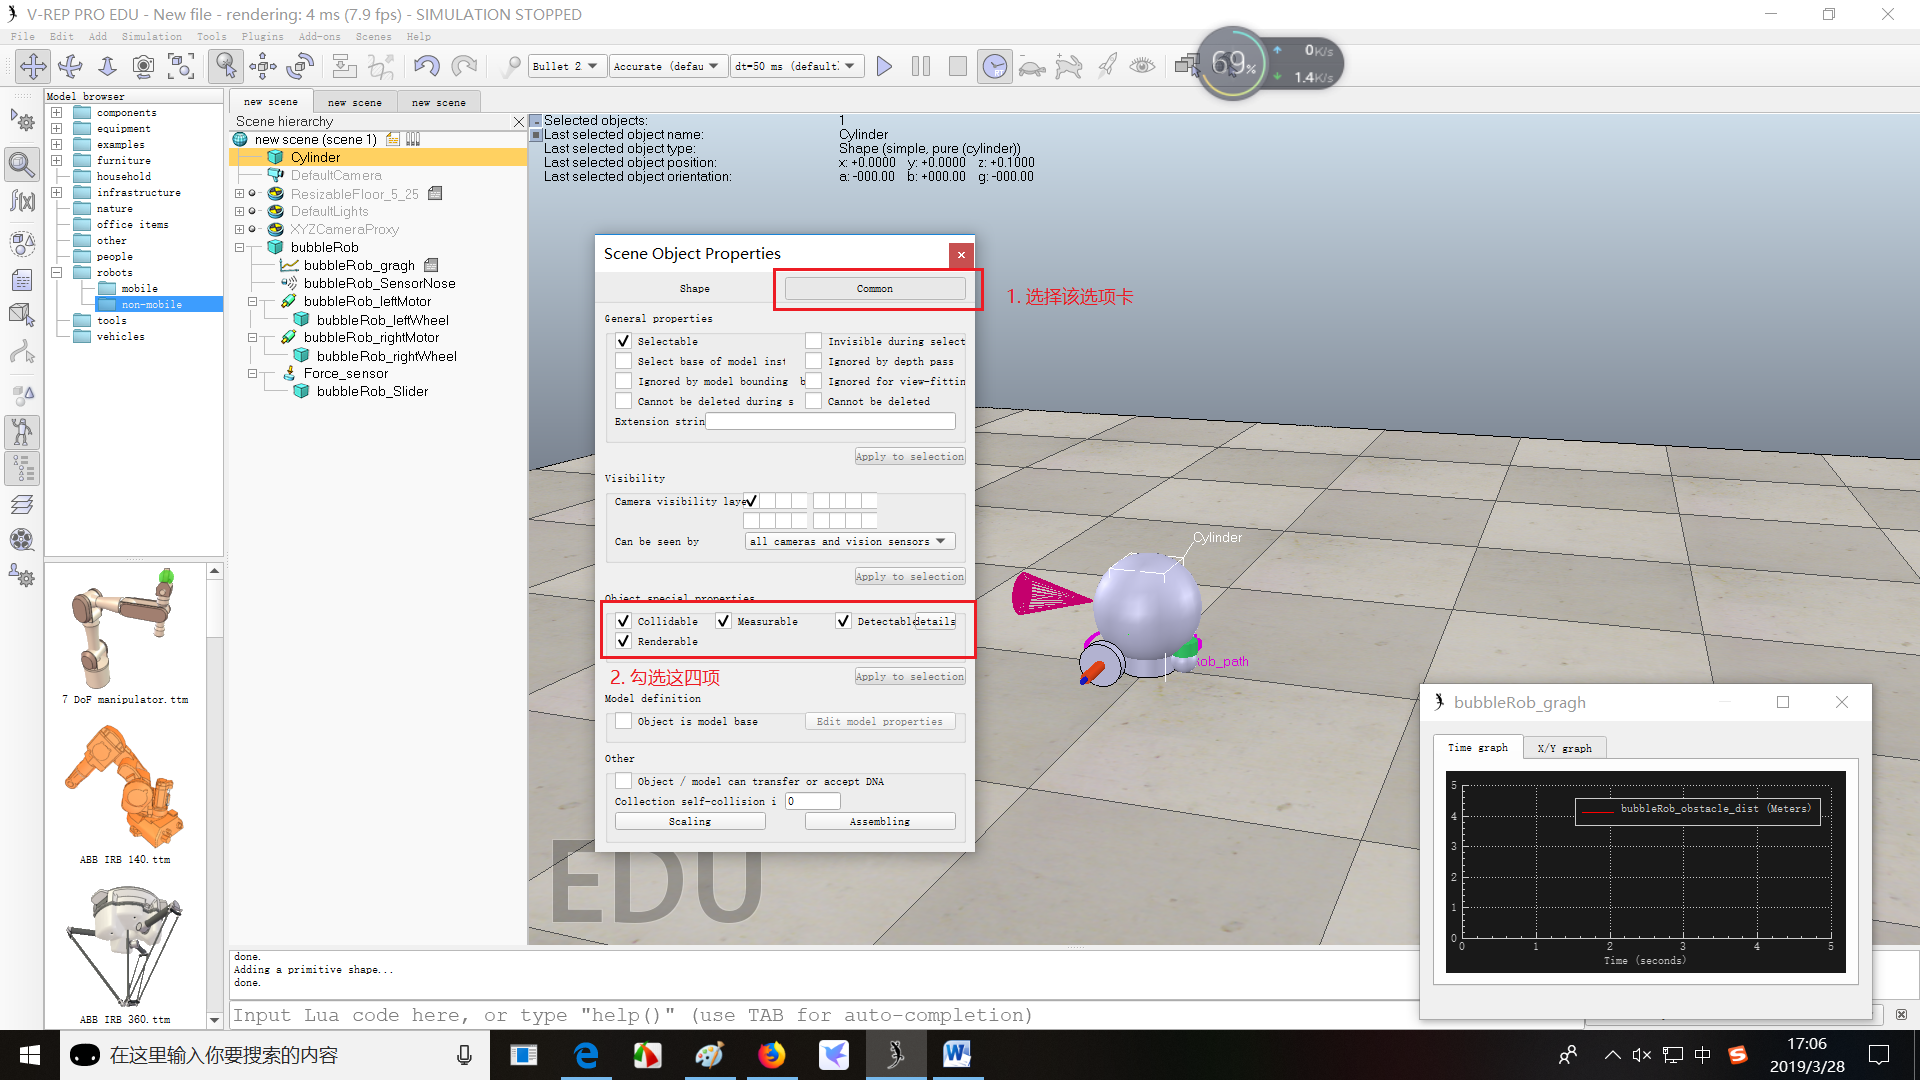Uncheck the Collidable checkbox
The height and width of the screenshot is (1080, 1920).
[x=623, y=621]
